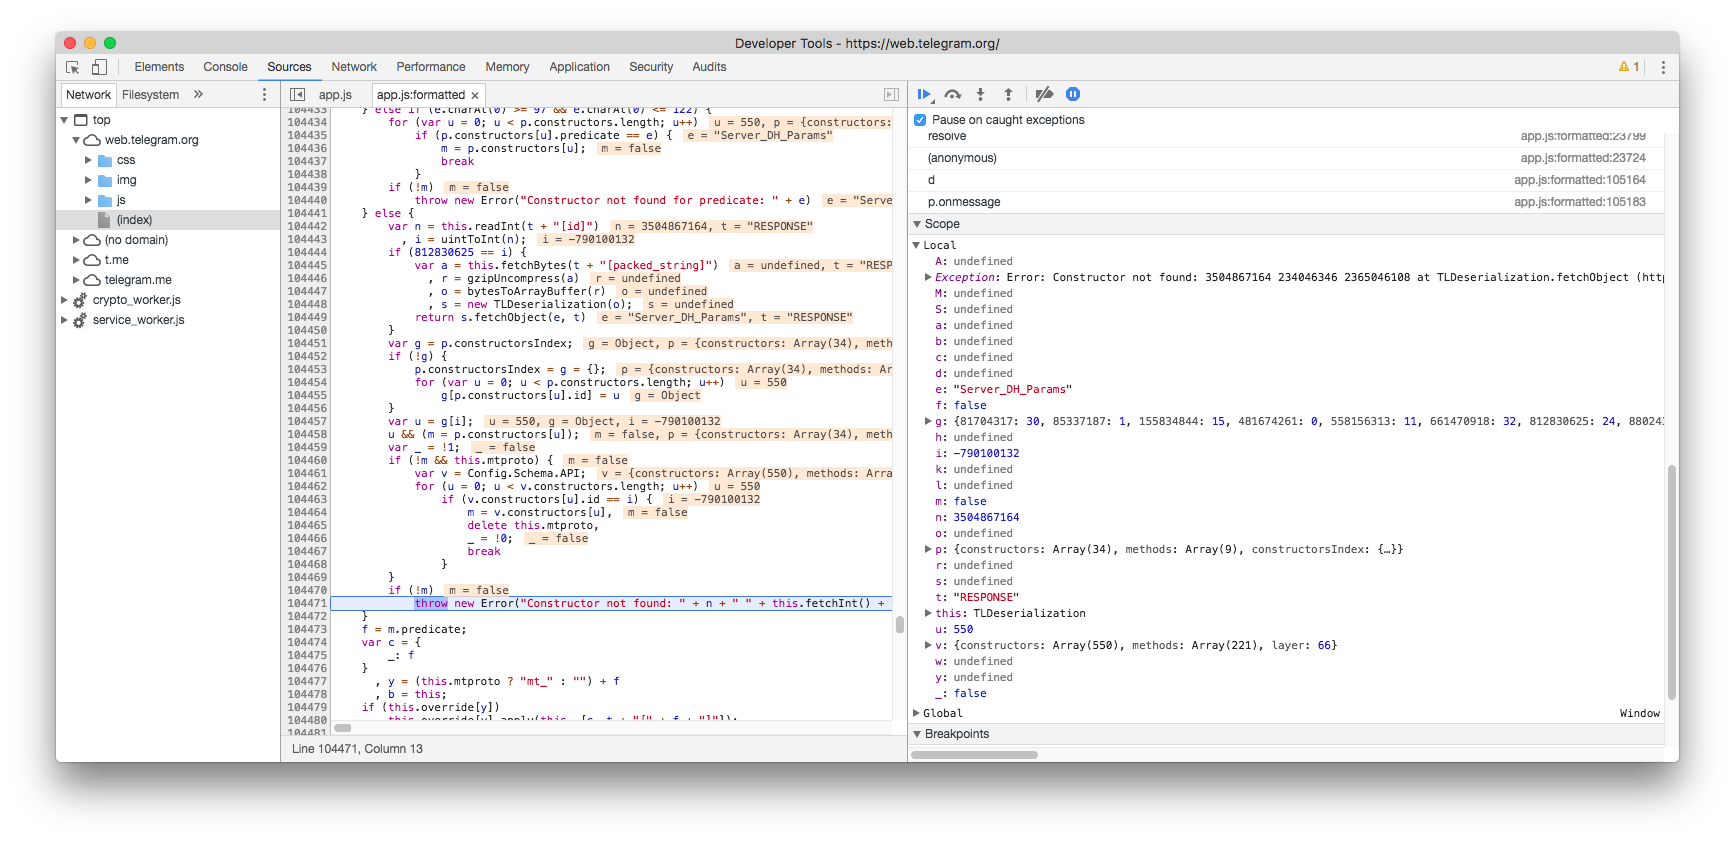Open app.js:formatted:105164 source link
This screenshot has height=842, width=1735.
pyautogui.click(x=1579, y=180)
